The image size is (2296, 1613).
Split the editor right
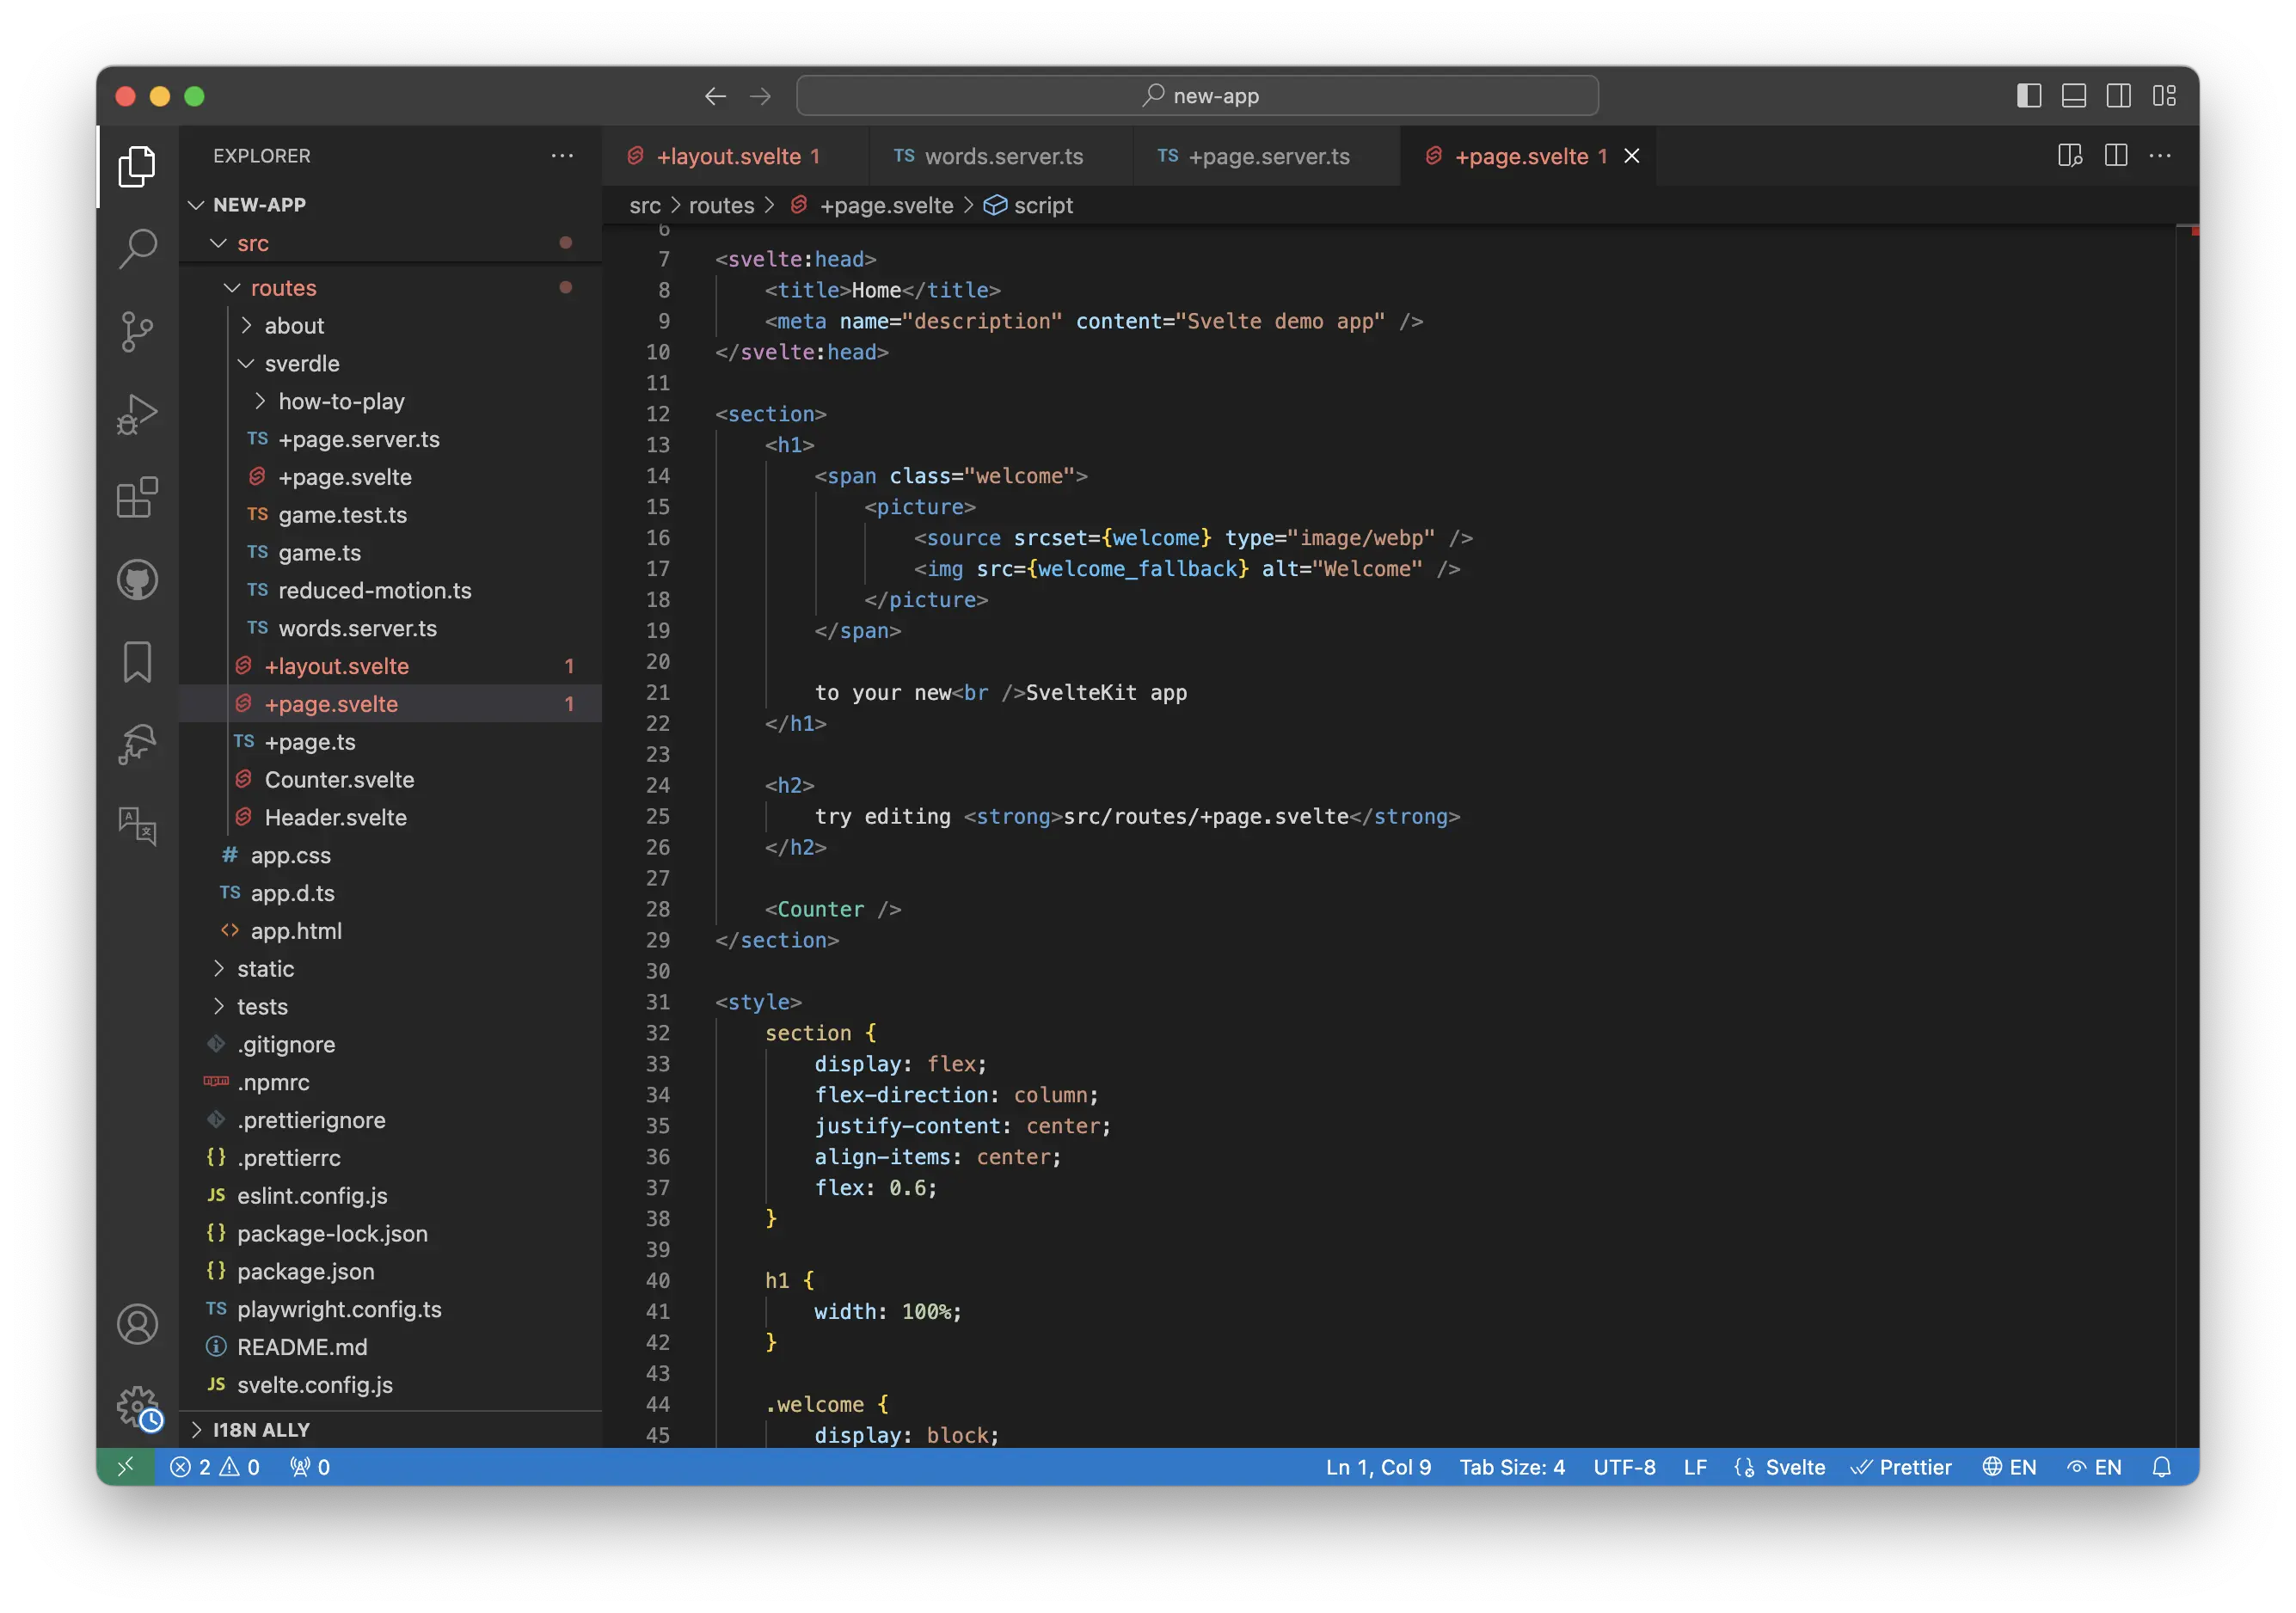(2116, 156)
